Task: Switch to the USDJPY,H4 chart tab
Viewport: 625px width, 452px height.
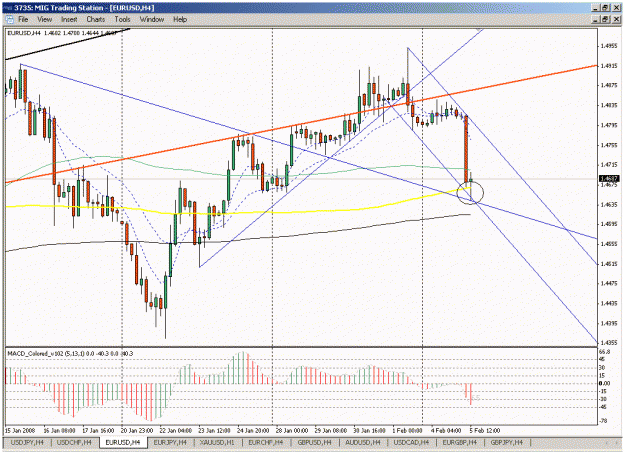Action: pos(27,442)
